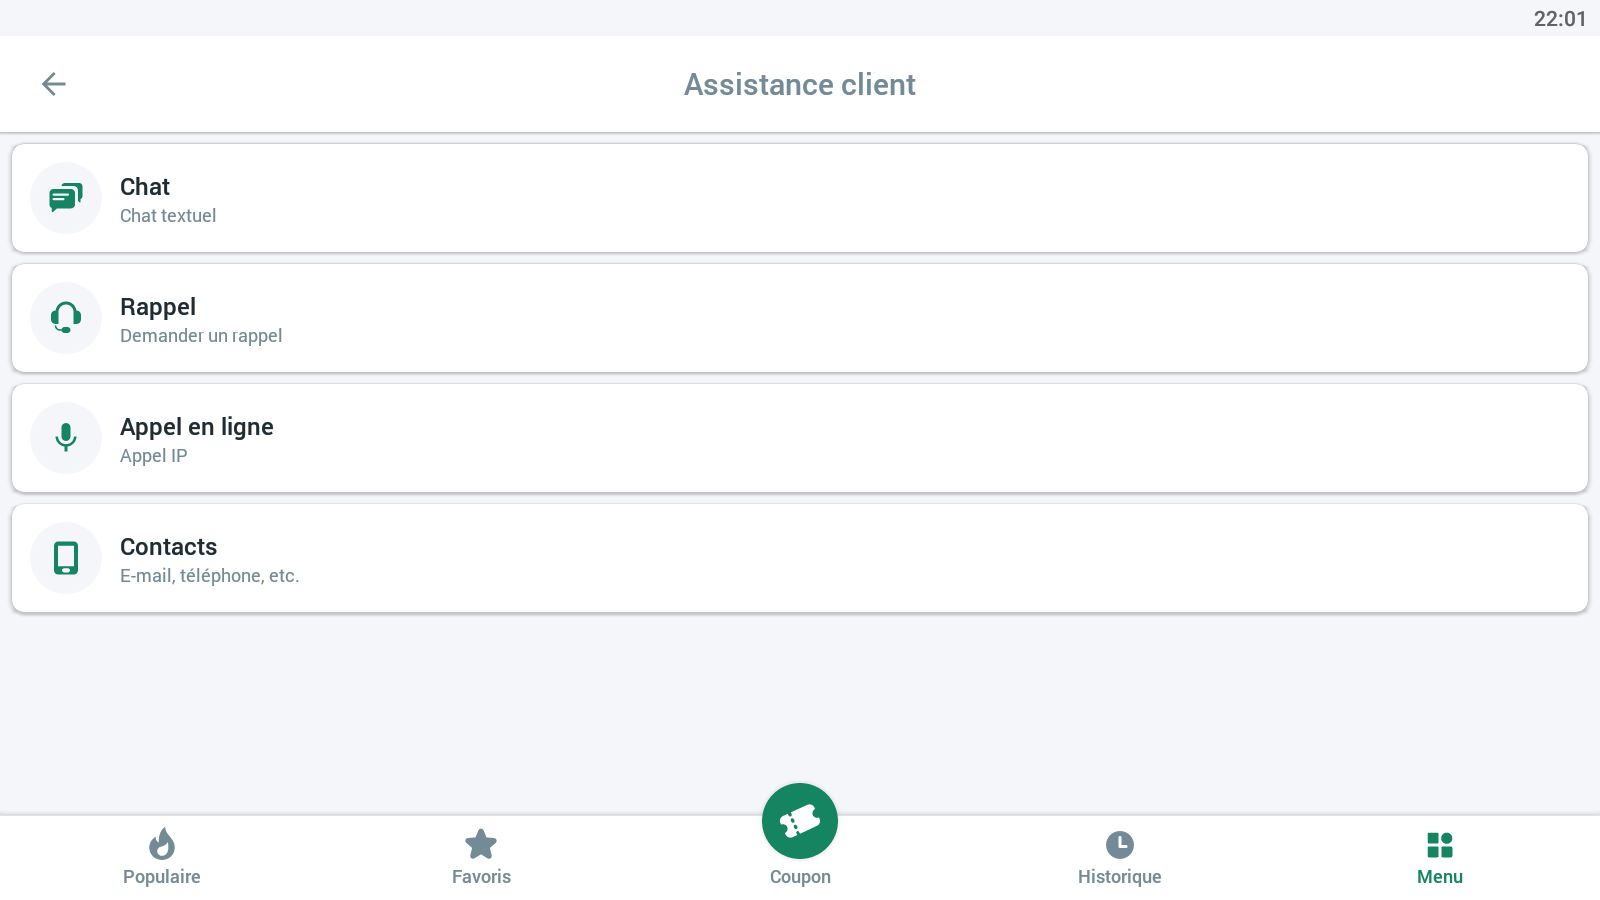Click the Favoris star icon

(x=481, y=844)
